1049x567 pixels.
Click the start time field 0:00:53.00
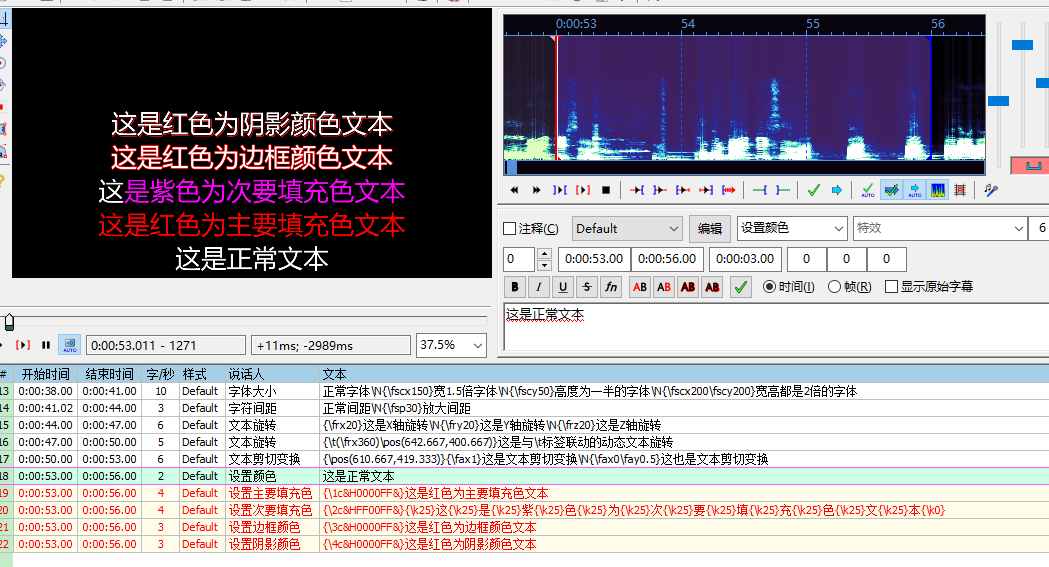[593, 259]
